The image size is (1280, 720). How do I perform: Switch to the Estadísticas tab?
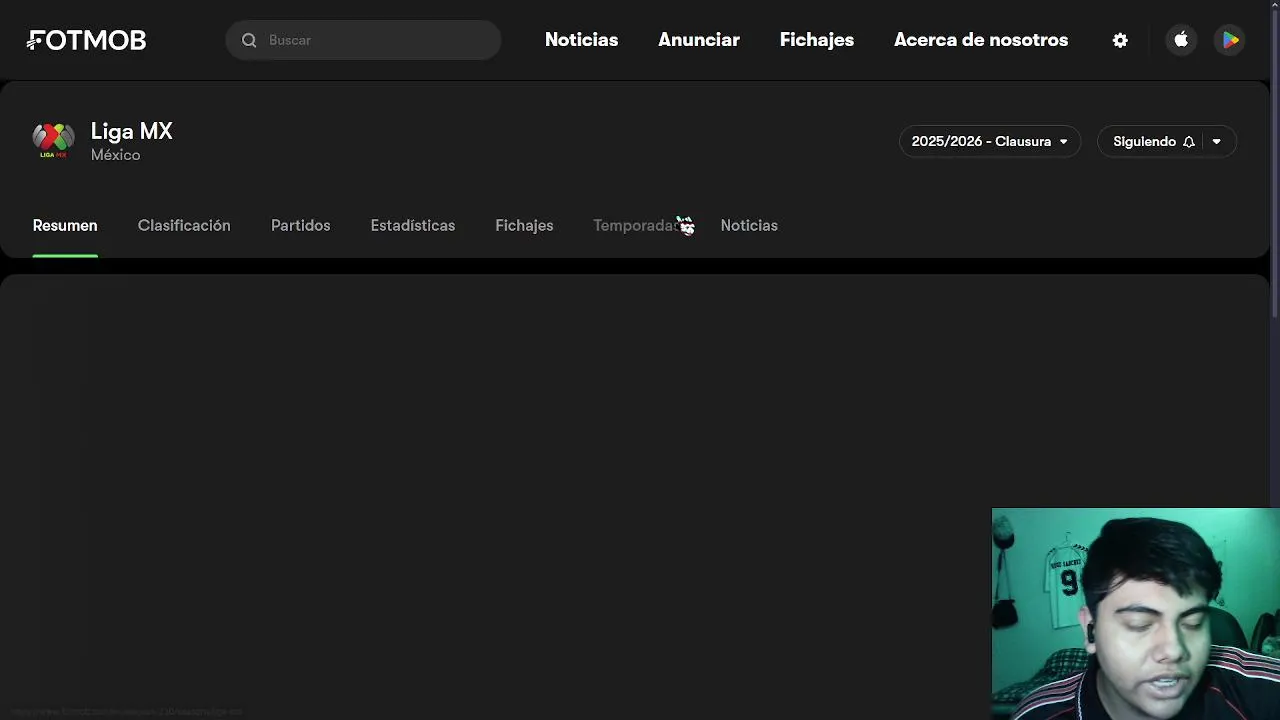[x=413, y=226]
